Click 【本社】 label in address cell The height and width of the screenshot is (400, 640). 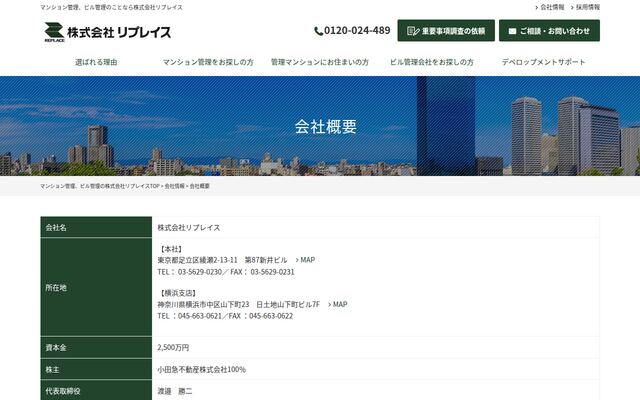[171, 249]
